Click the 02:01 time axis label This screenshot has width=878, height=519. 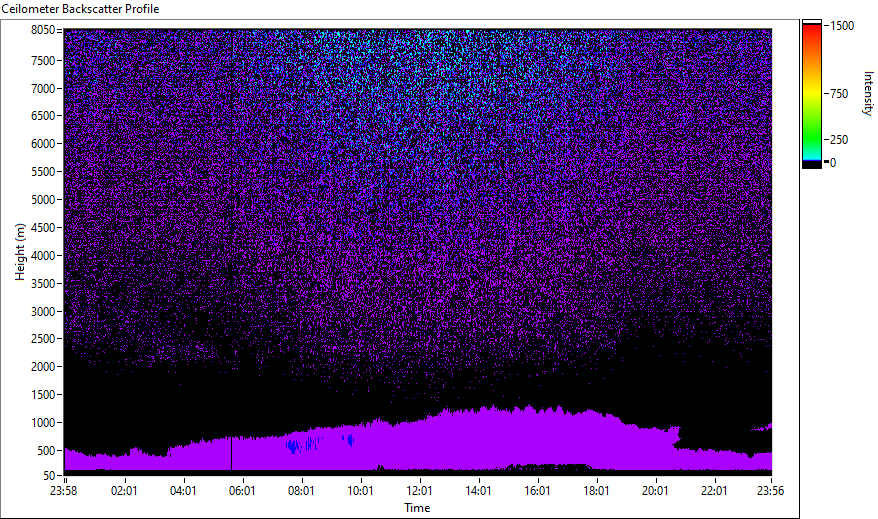(x=124, y=491)
